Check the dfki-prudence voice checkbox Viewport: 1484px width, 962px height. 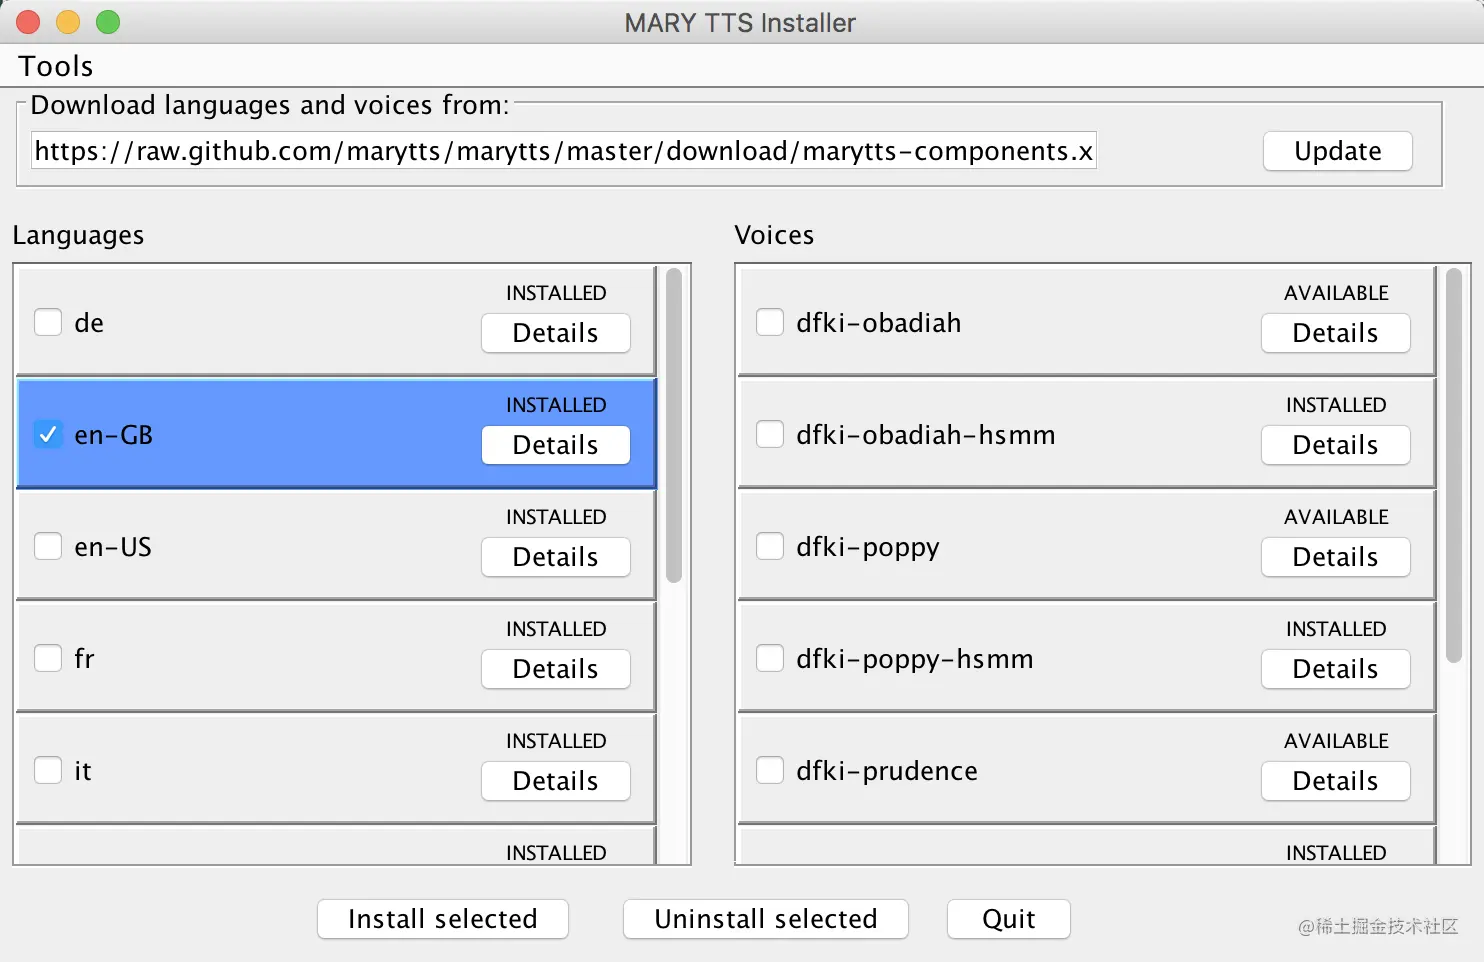tap(769, 770)
